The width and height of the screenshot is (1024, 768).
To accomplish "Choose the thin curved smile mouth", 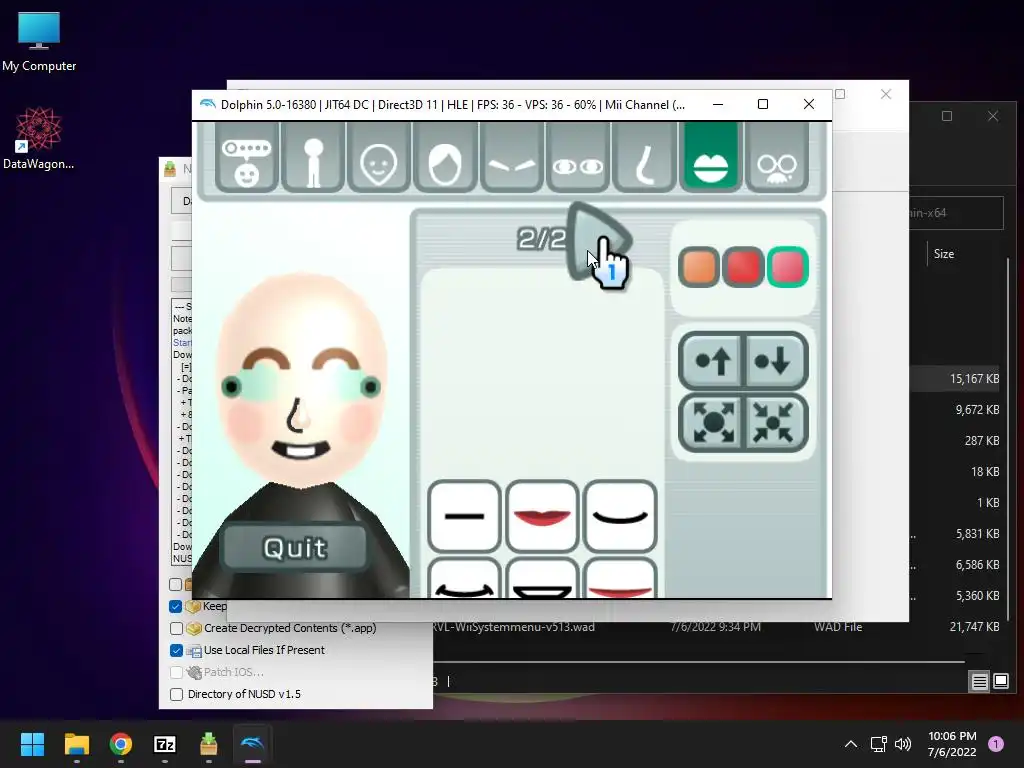I will [620, 516].
